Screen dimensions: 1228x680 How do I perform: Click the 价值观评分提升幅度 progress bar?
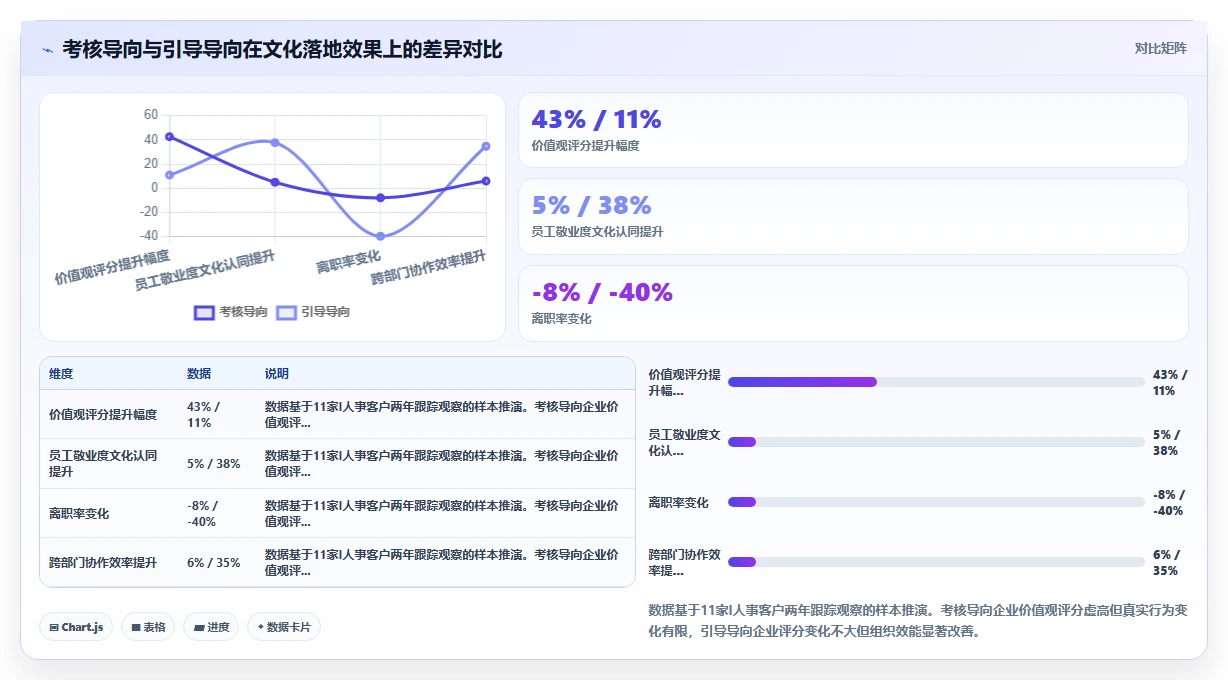click(936, 382)
